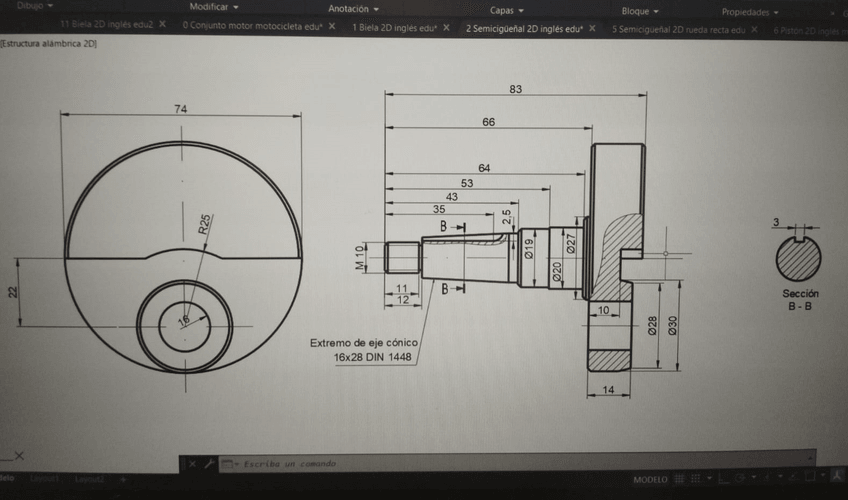Select the Ø30 diameter dimension
Image resolution: width=848 pixels, height=500 pixels.
[672, 326]
